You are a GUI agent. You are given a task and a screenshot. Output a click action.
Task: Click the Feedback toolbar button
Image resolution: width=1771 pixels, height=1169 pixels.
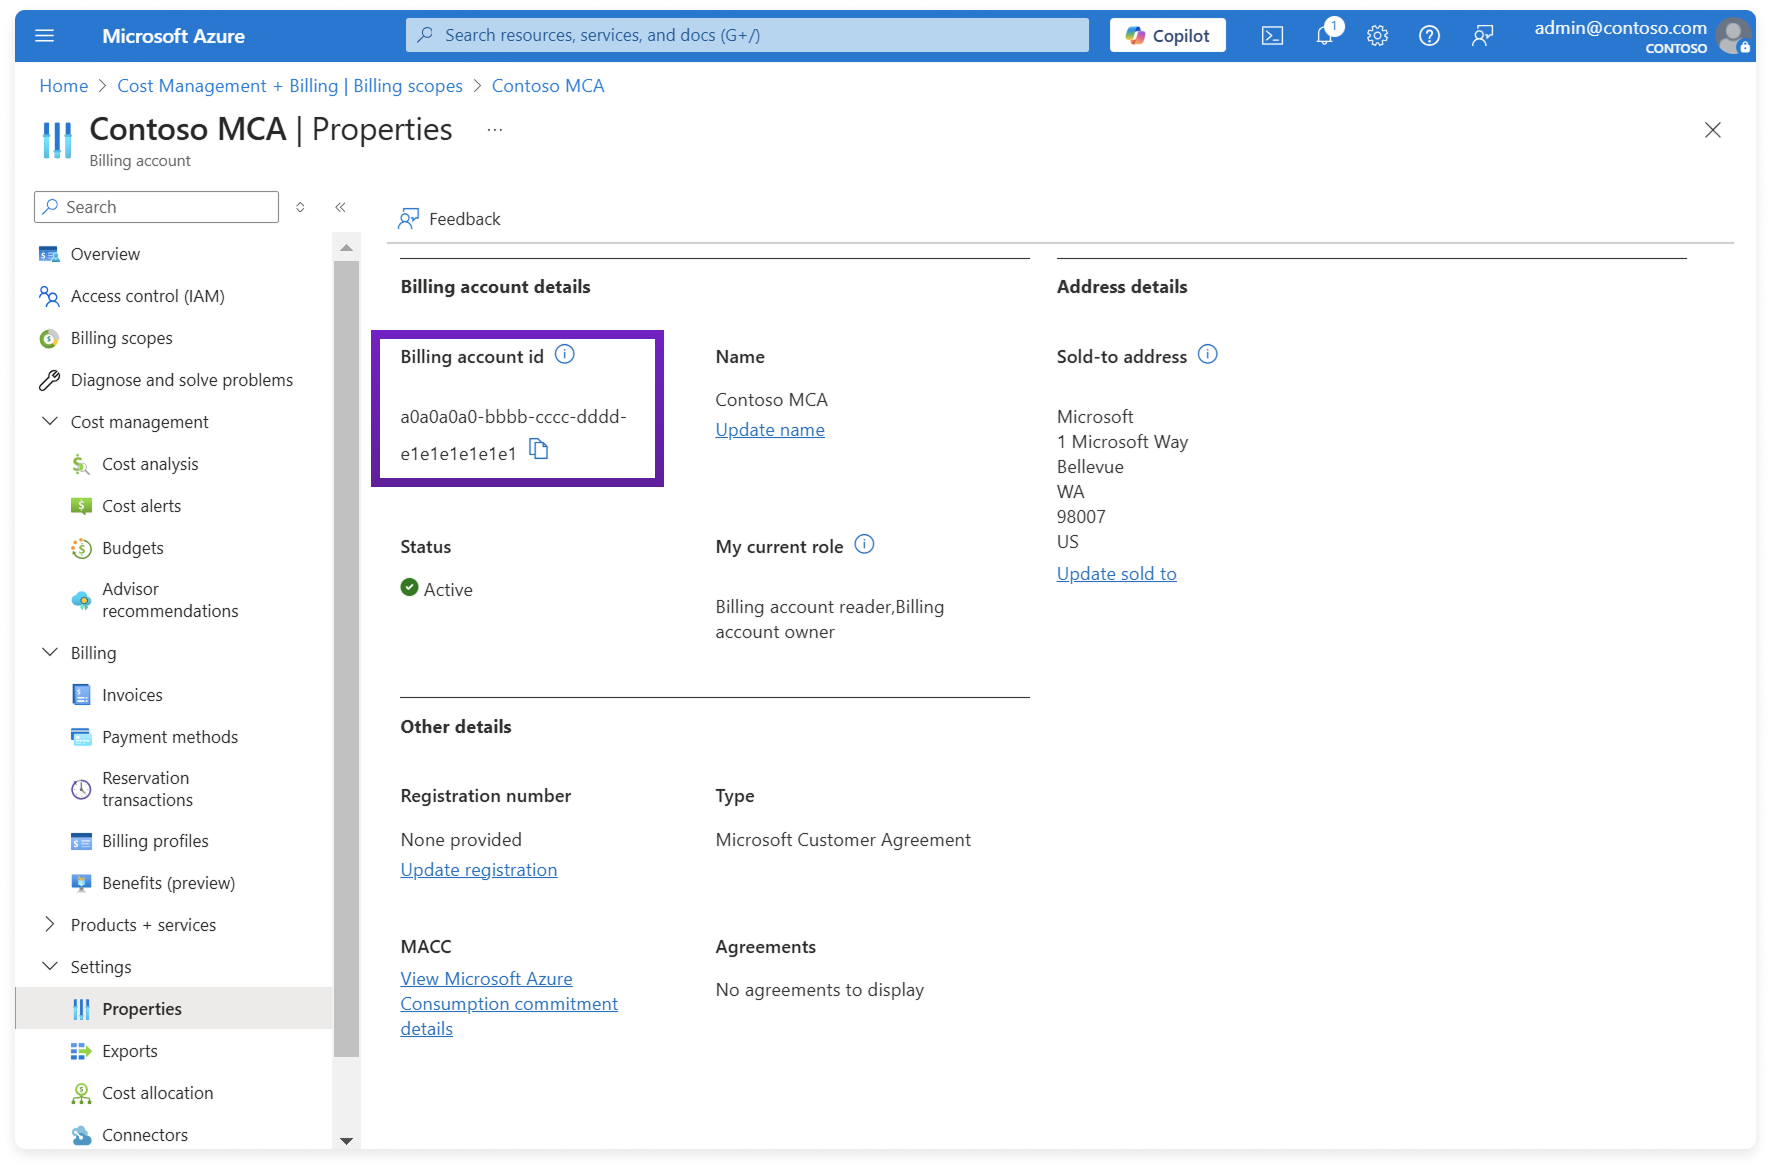point(449,219)
